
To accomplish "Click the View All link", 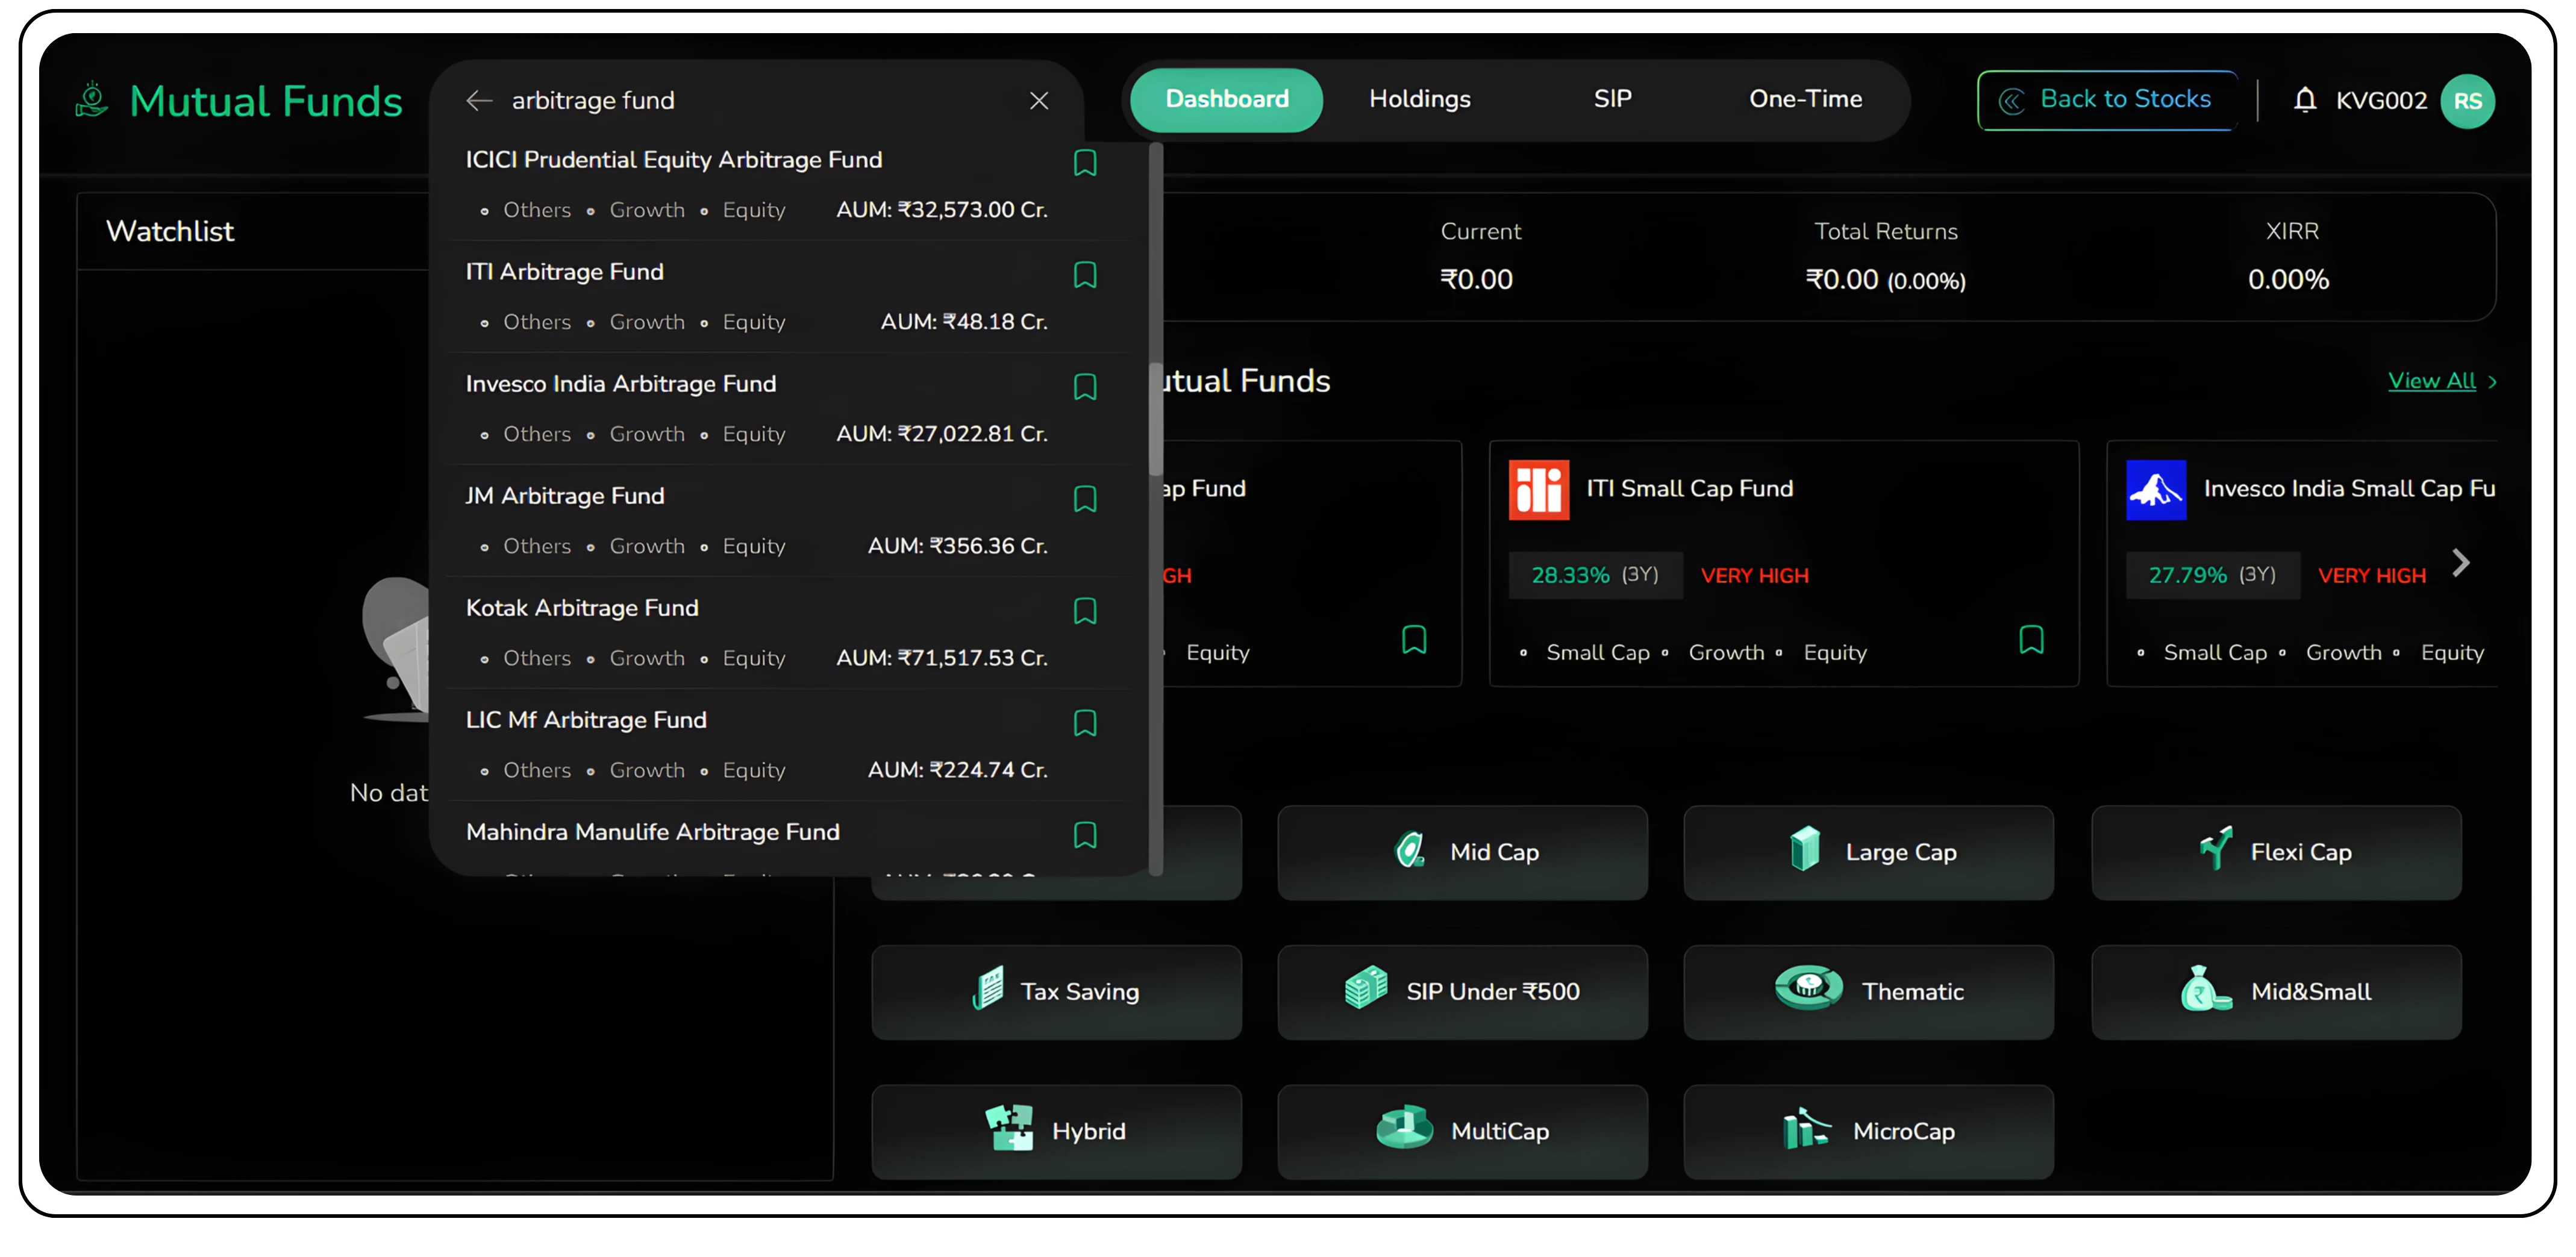I will click(2431, 382).
